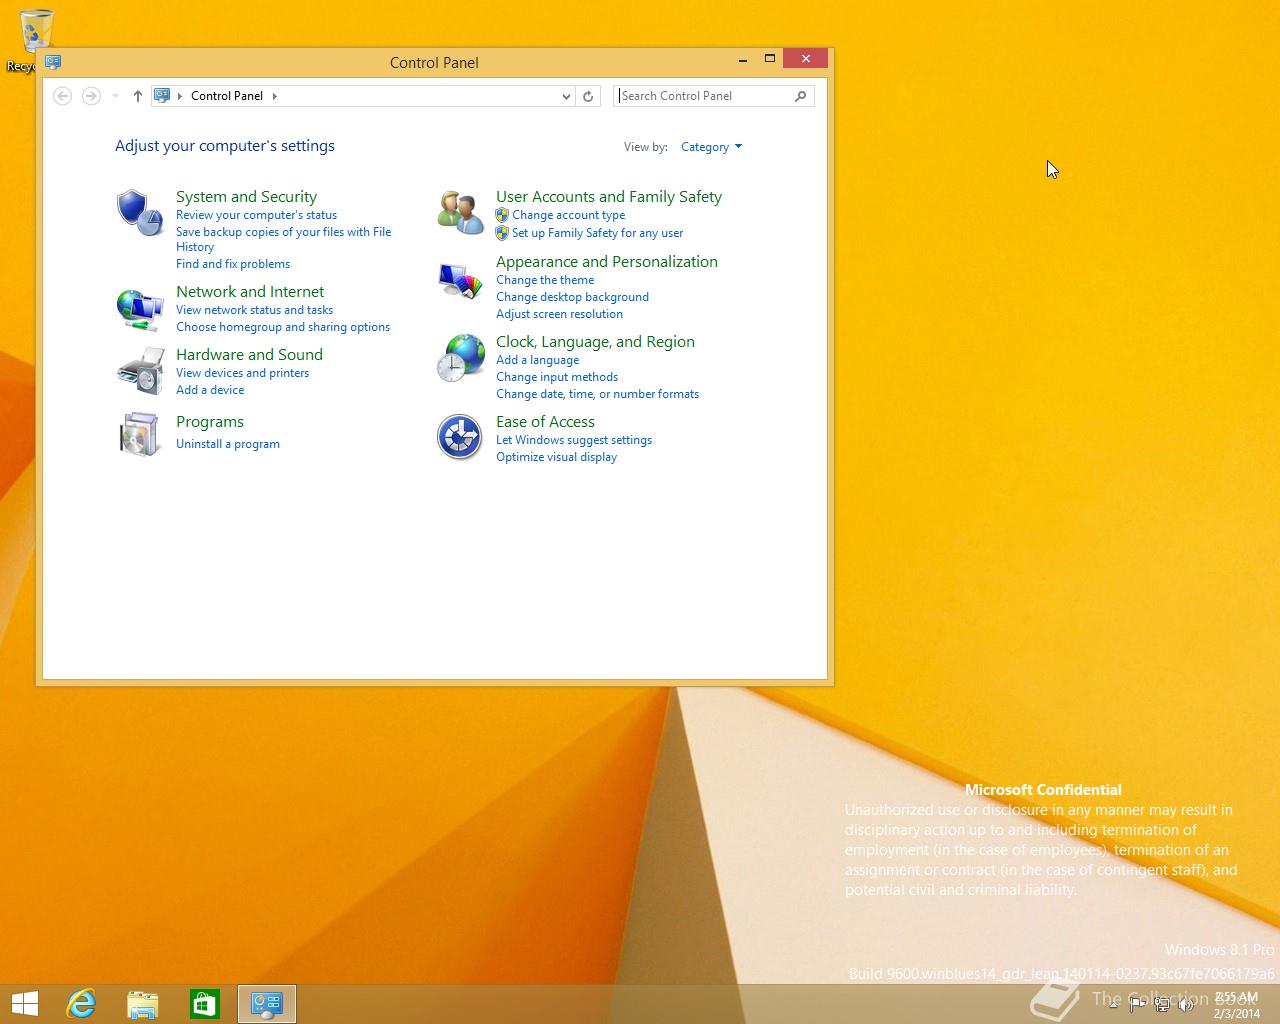Click View network status and tasks
Image resolution: width=1280 pixels, height=1024 pixels.
(254, 310)
